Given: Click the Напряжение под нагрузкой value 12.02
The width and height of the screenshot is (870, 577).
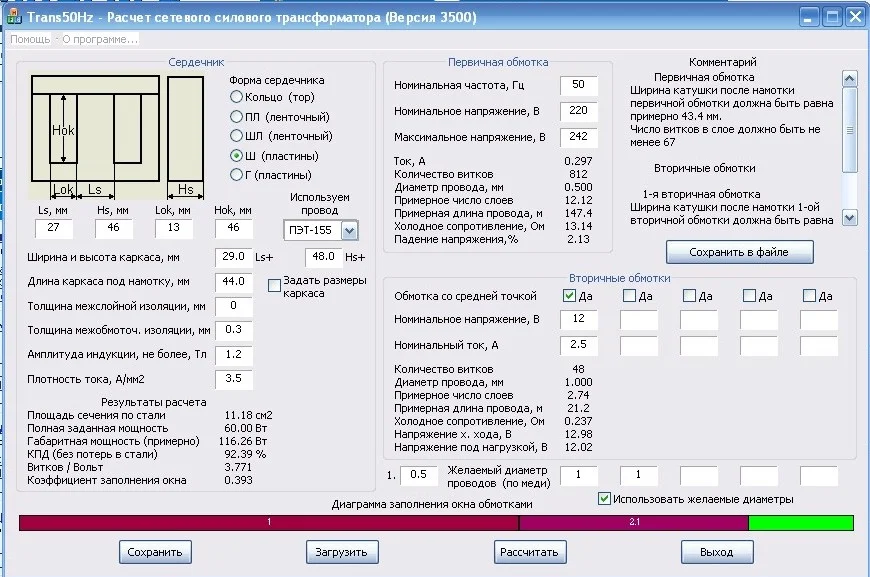Looking at the screenshot, I should (x=579, y=447).
